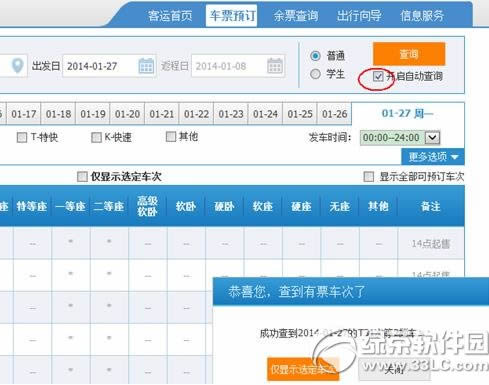Click the 特等座 column header

pyautogui.click(x=32, y=206)
